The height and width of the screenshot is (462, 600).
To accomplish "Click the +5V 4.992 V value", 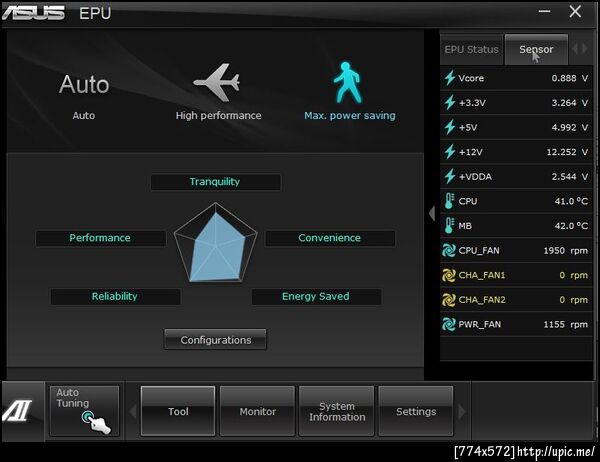I will pos(569,127).
